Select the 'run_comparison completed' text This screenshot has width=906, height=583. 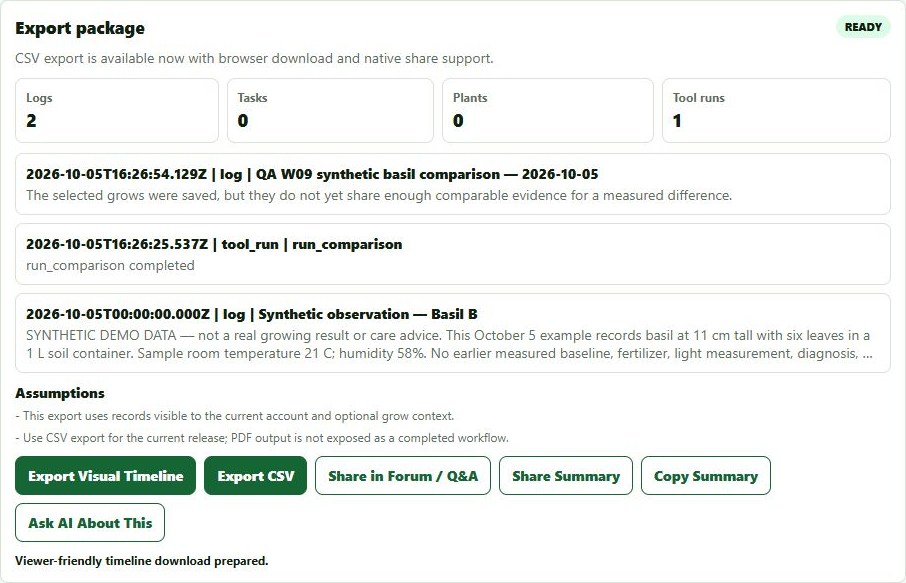click(110, 265)
